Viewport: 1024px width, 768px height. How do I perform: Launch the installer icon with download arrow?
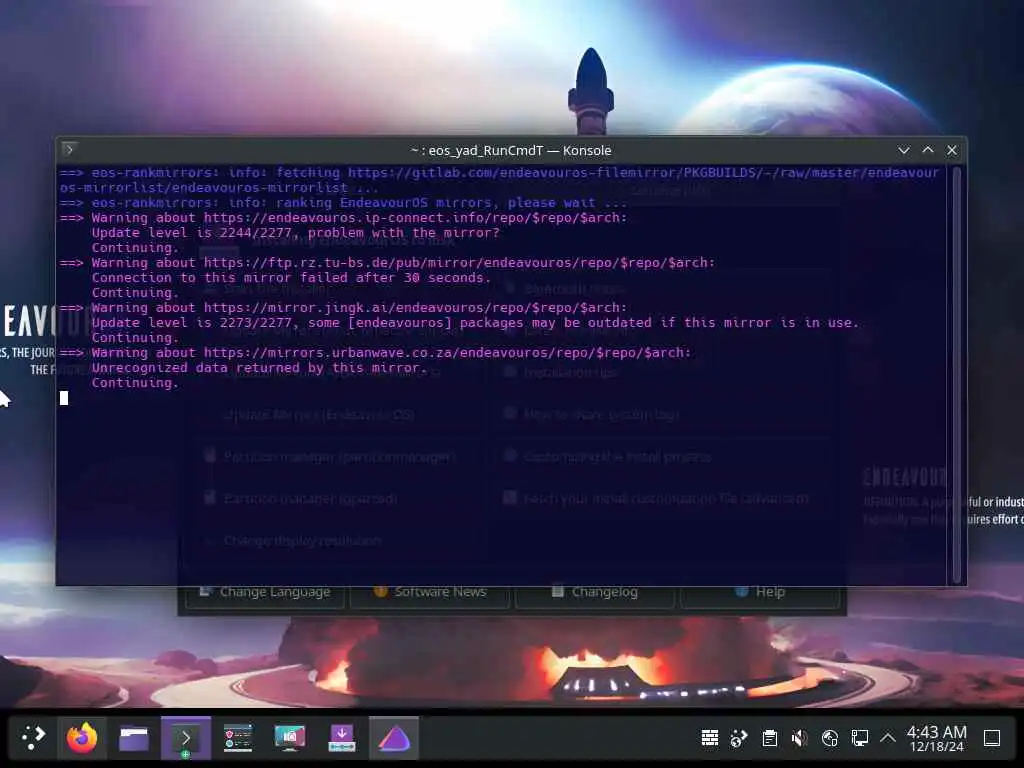click(342, 738)
